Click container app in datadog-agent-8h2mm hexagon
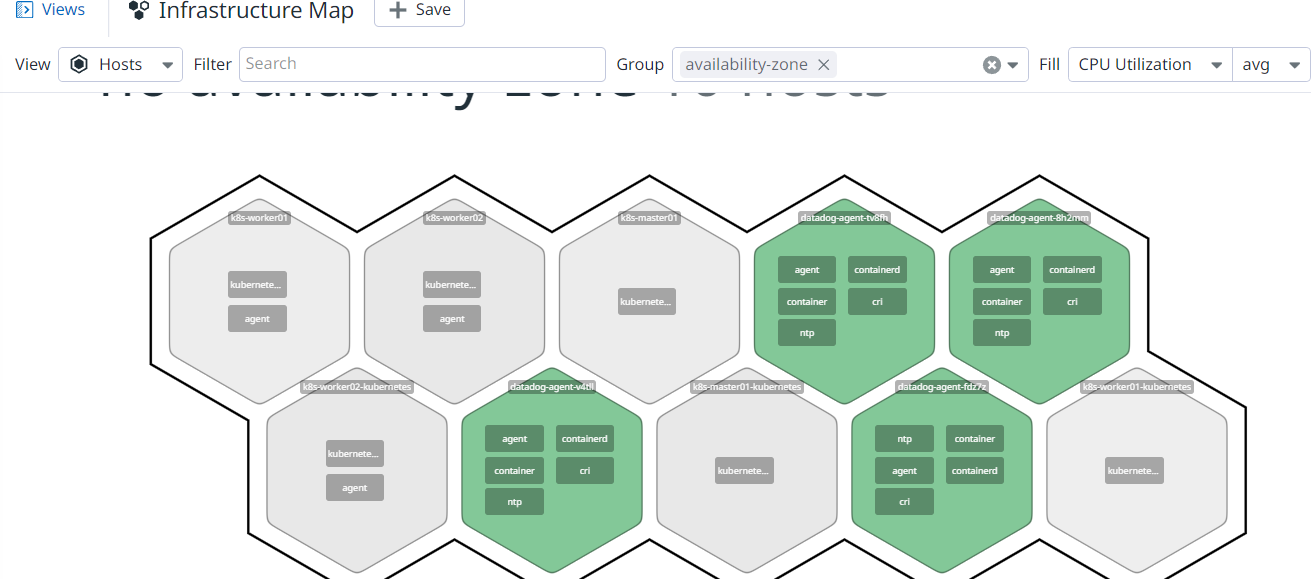1311x579 pixels. [1002, 302]
